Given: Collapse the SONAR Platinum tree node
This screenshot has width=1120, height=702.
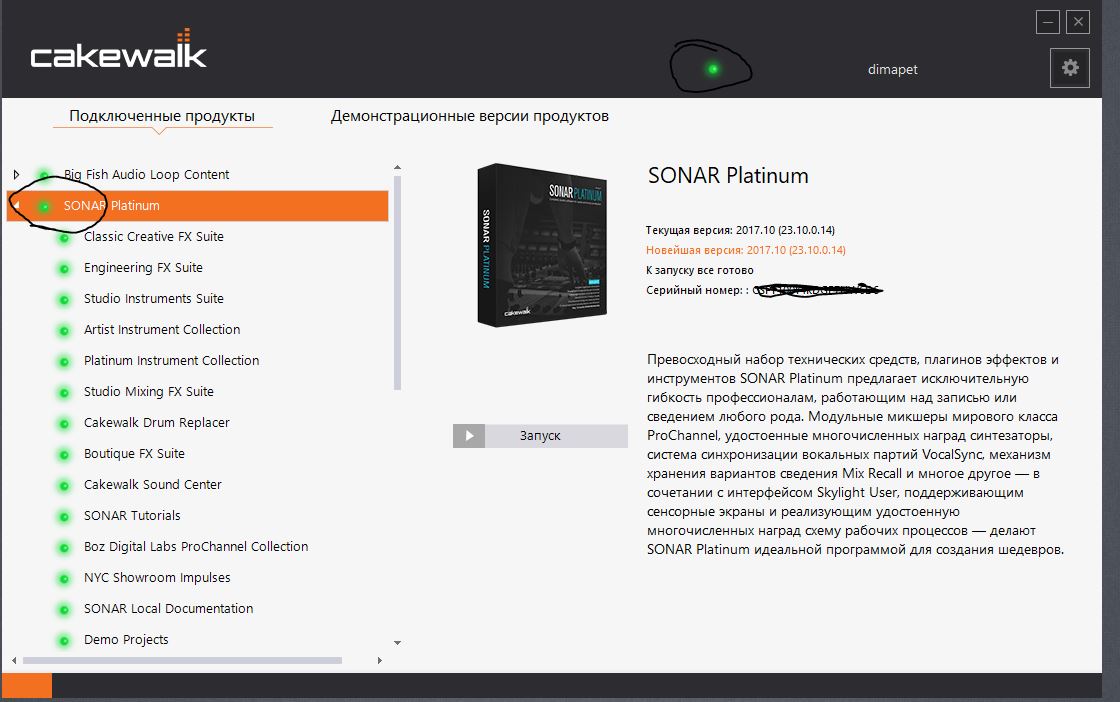Looking at the screenshot, I should tap(16, 206).
